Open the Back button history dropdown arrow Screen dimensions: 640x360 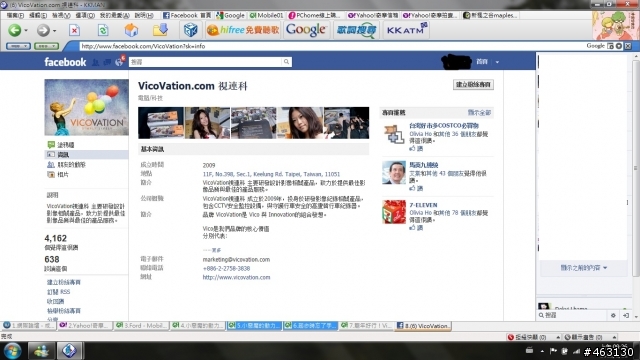[26, 31]
